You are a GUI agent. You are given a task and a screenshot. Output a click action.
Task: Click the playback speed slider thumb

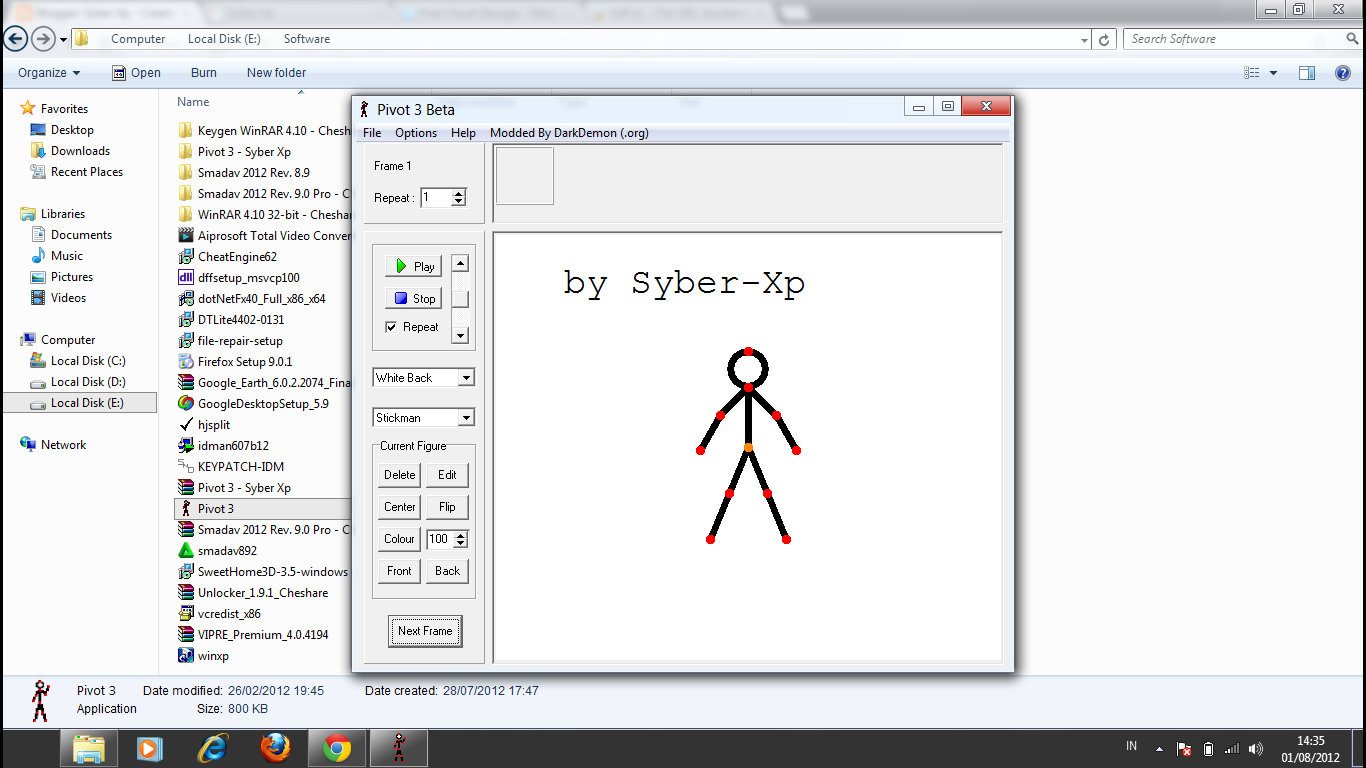460,298
